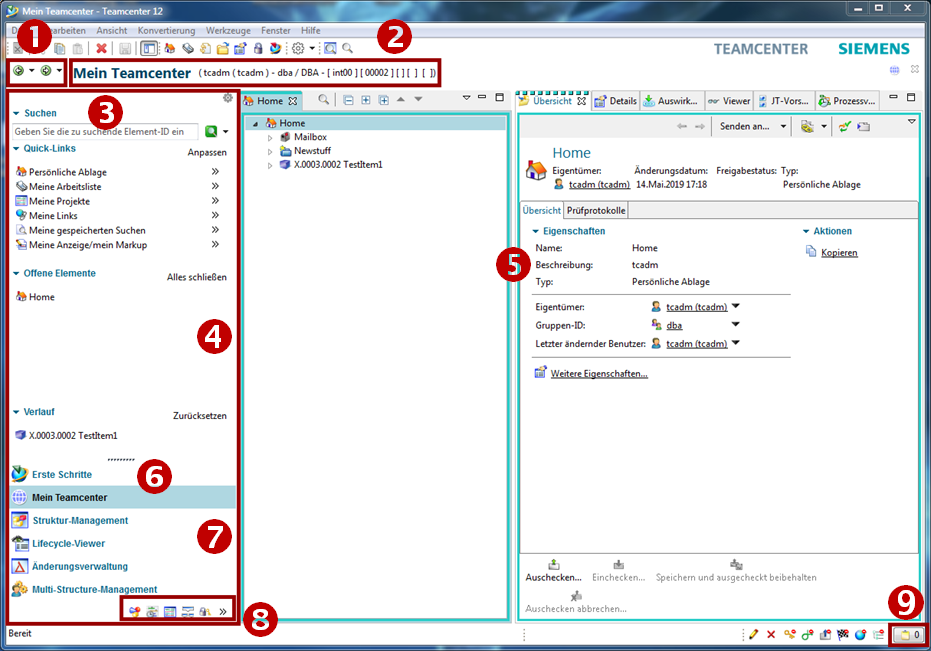
Task: Toggle the navigation pane layout toolbar button
Action: pyautogui.click(x=148, y=48)
